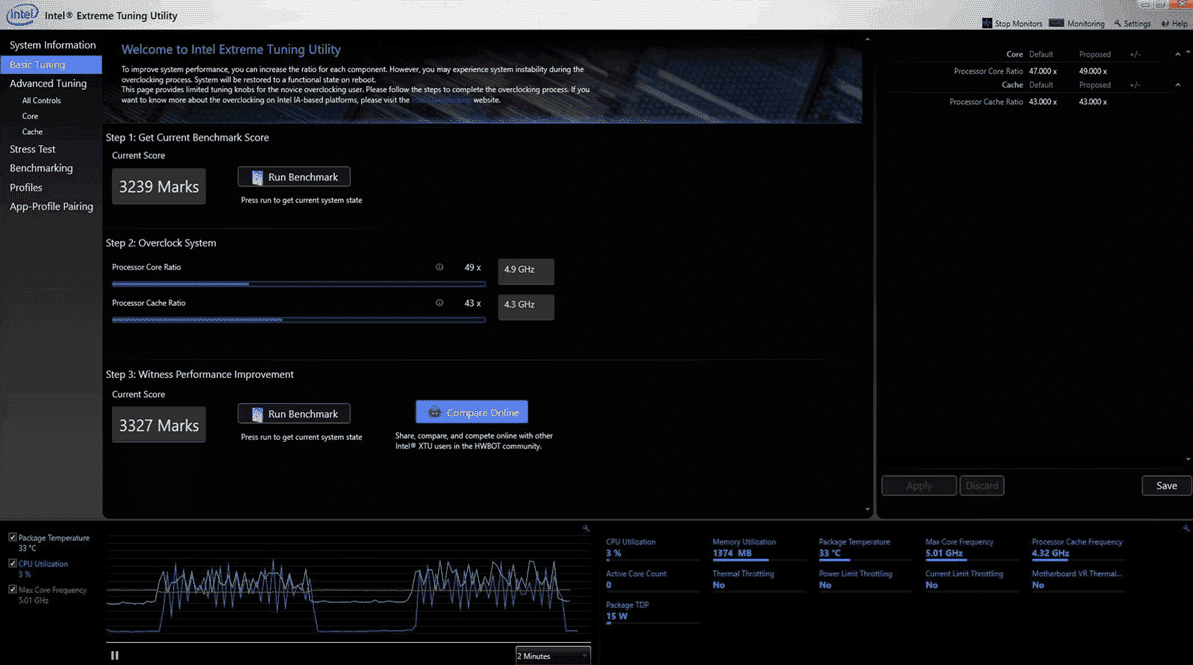Click the Processor Cache Ratio slider
1193x665 pixels.
[x=298, y=320]
